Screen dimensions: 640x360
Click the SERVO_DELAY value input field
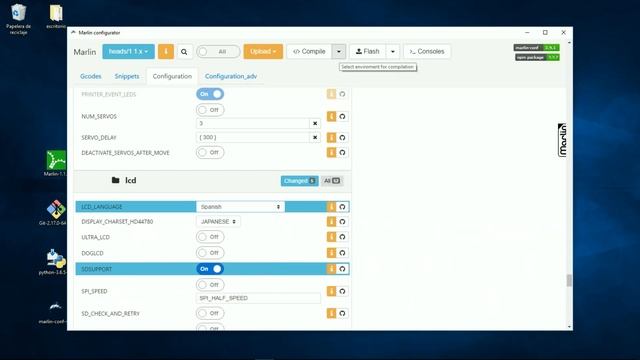click(x=253, y=138)
